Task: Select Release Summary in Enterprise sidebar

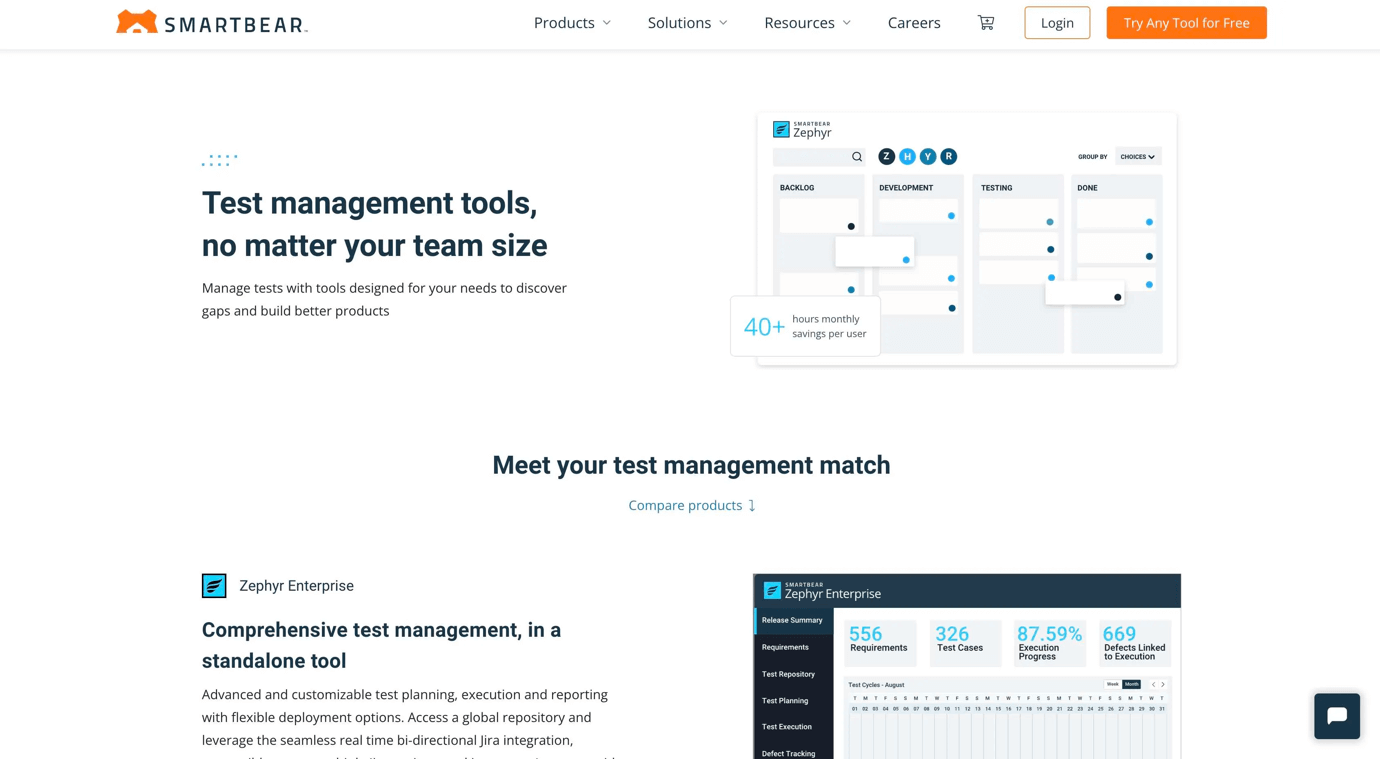Action: click(x=793, y=620)
